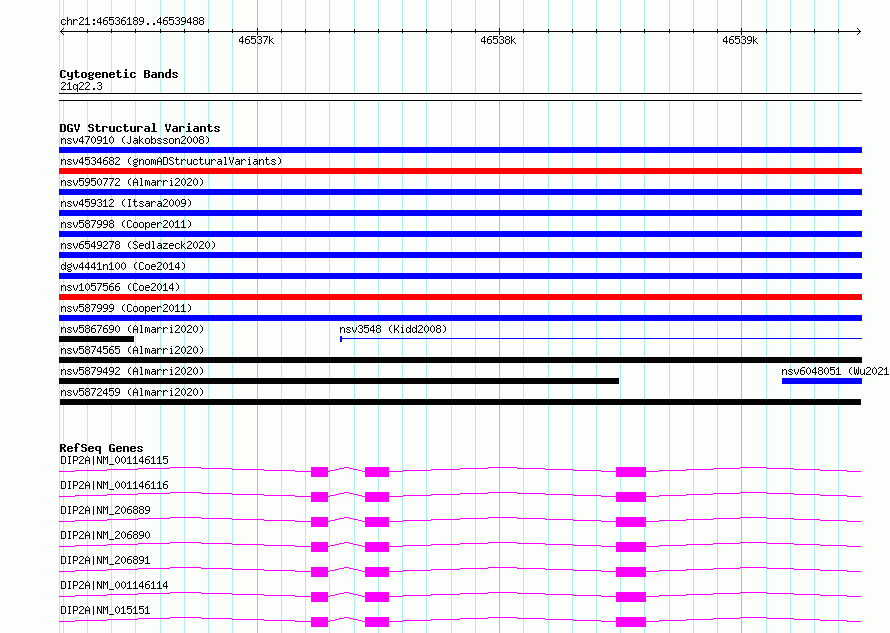Open variant nsv5950772 (Almarri2020) label

click(132, 182)
